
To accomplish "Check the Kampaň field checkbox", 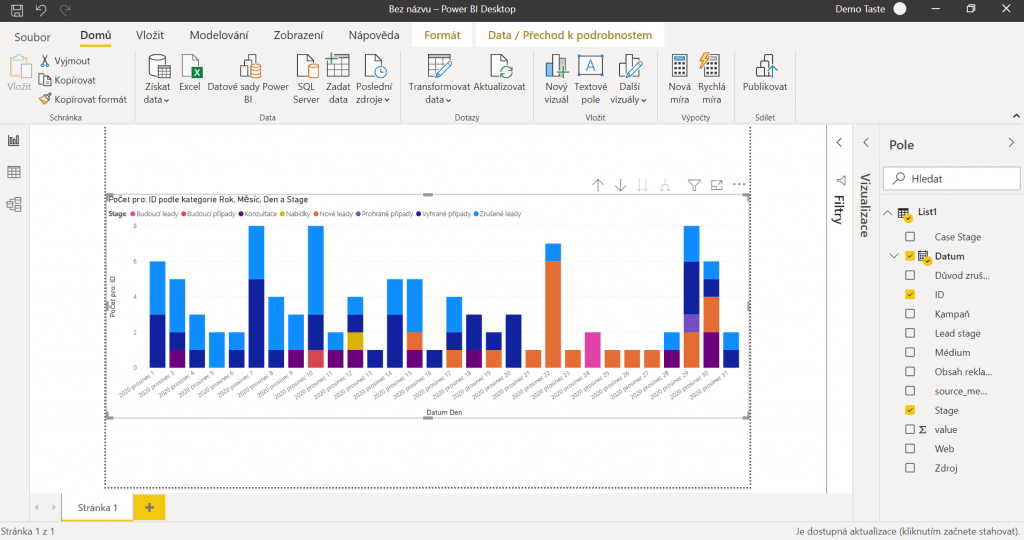I will click(x=910, y=314).
